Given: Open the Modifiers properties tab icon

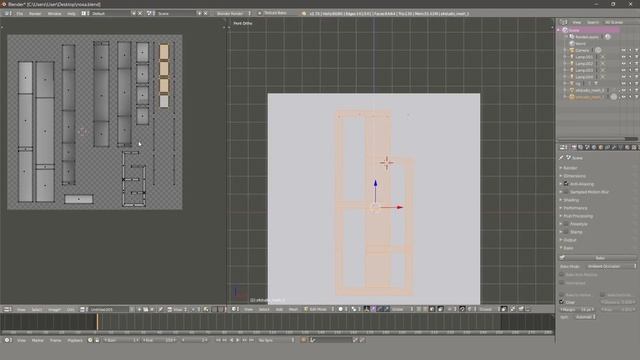Looking at the screenshot, I should click(614, 147).
